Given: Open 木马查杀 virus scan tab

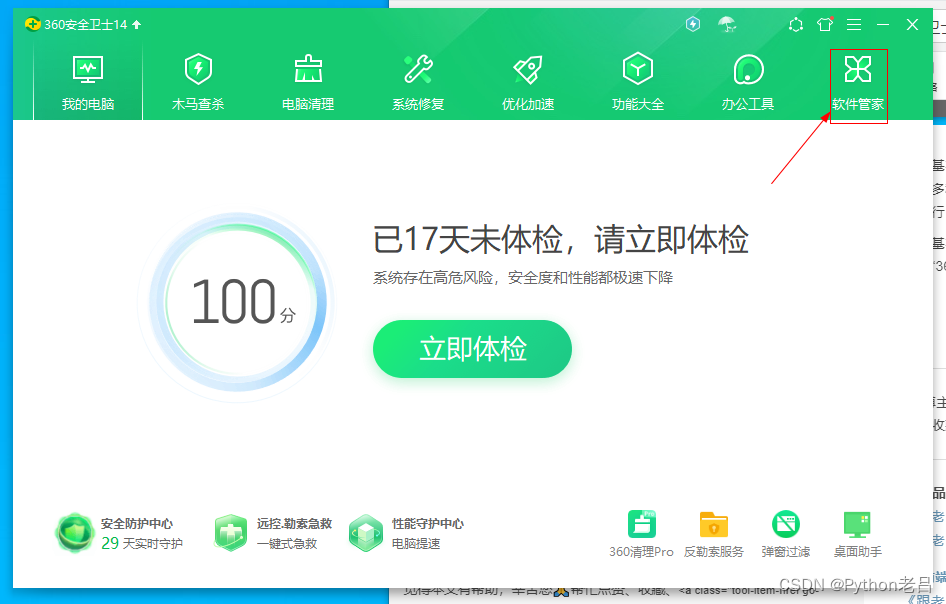Looking at the screenshot, I should [198, 83].
